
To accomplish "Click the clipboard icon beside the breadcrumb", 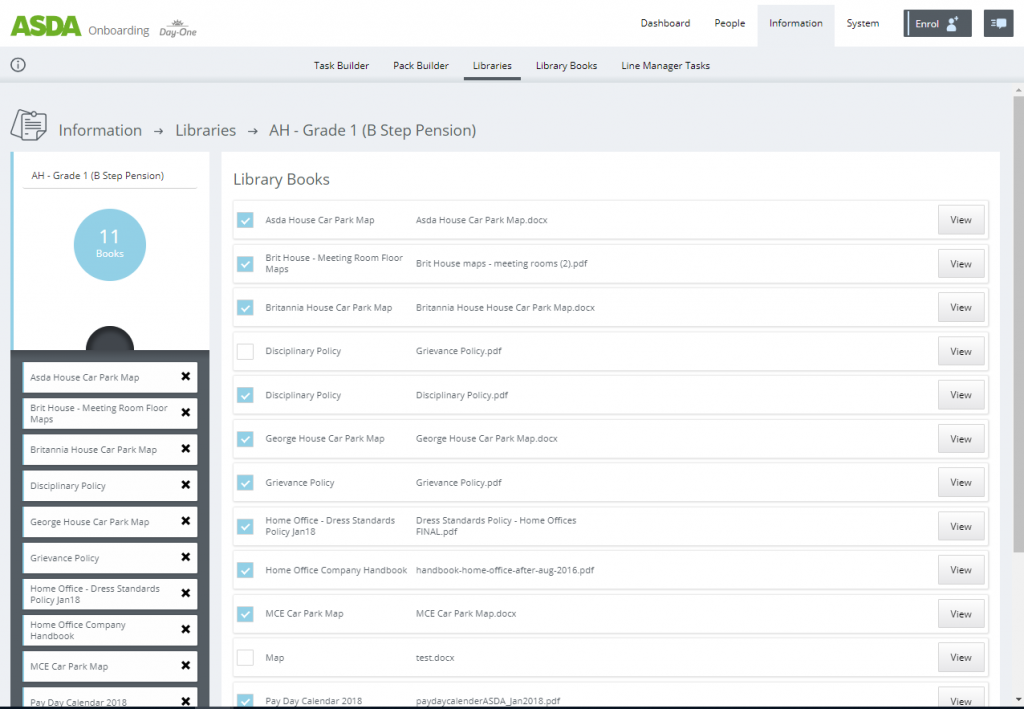I will 29,126.
